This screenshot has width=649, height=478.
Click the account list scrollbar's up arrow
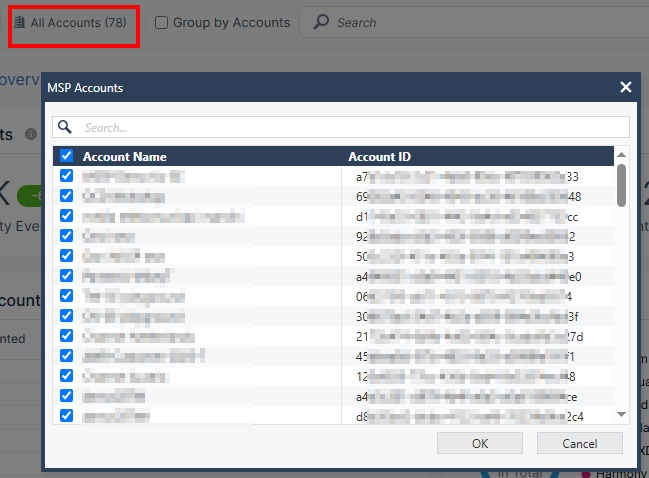pos(621,156)
